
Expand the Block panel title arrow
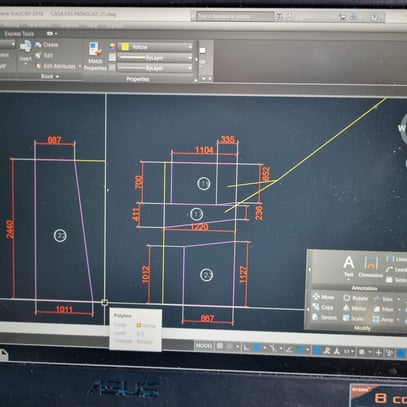[x=57, y=77]
